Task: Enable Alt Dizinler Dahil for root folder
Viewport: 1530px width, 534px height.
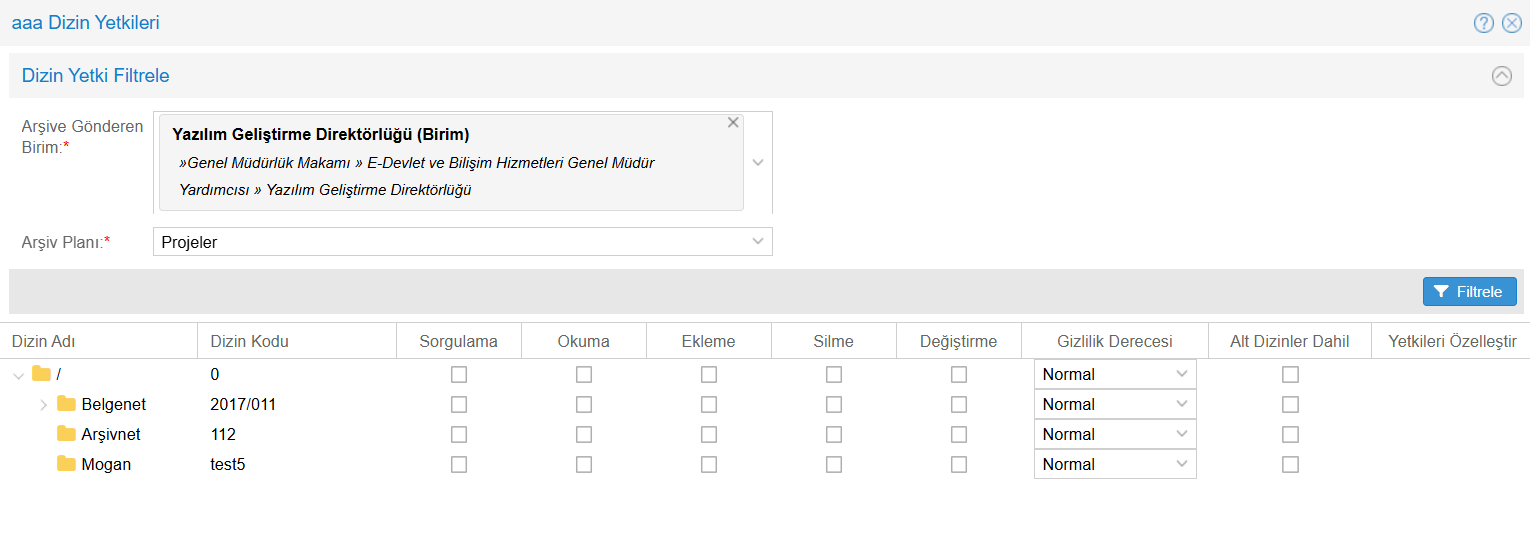Action: (x=1291, y=375)
